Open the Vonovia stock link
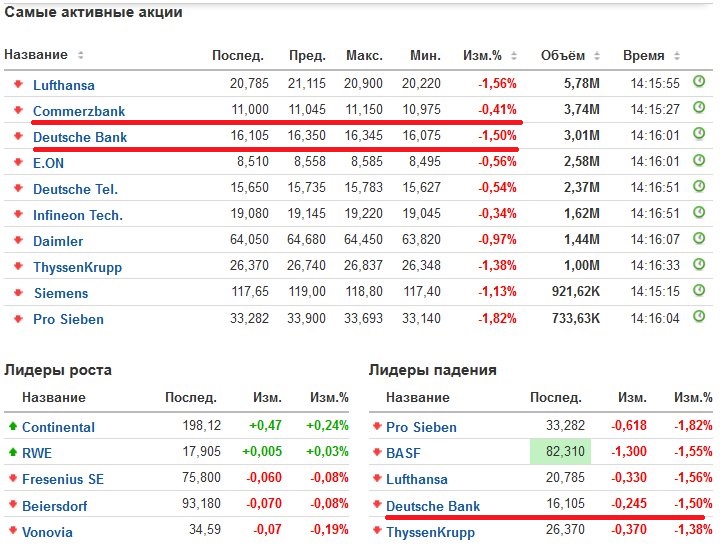The height and width of the screenshot is (545, 720). click(x=48, y=531)
